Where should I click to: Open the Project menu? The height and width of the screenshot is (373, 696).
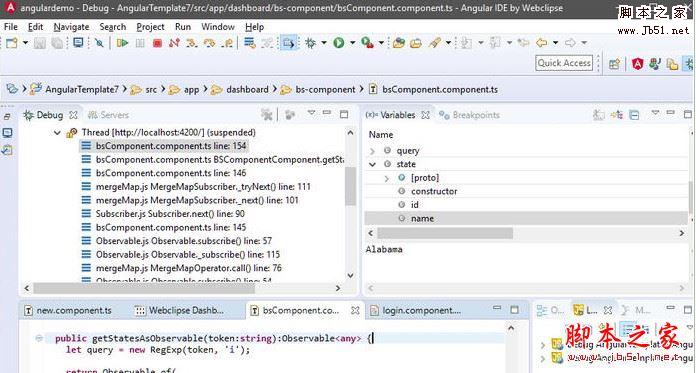pyautogui.click(x=150, y=27)
